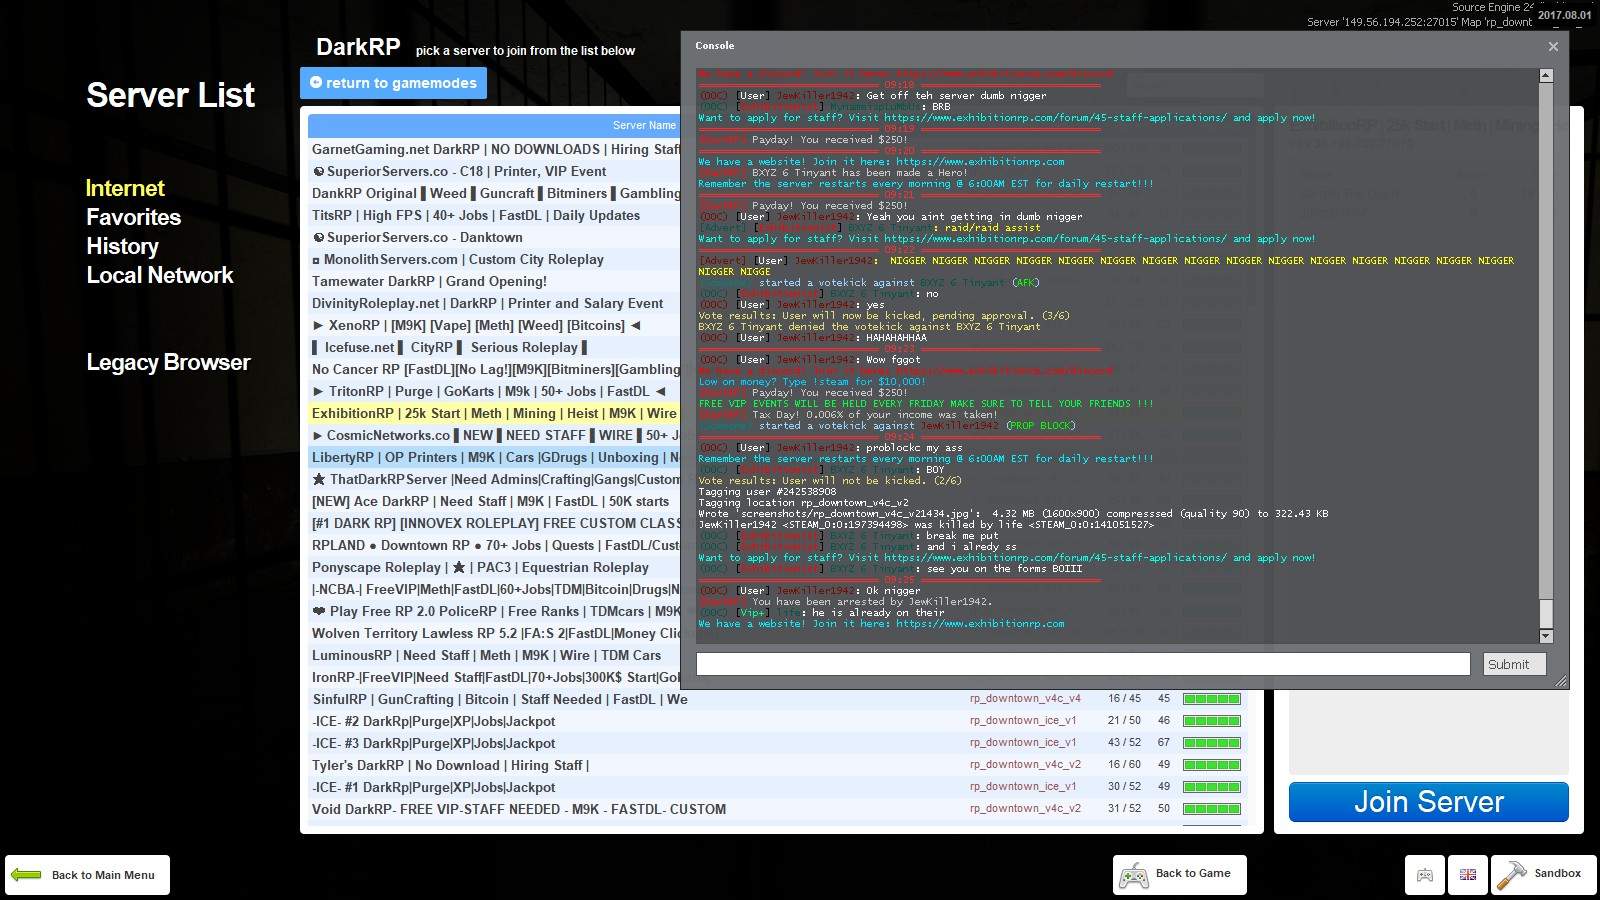
Task: Select RPLAND Downtown RP server
Action: click(494, 545)
